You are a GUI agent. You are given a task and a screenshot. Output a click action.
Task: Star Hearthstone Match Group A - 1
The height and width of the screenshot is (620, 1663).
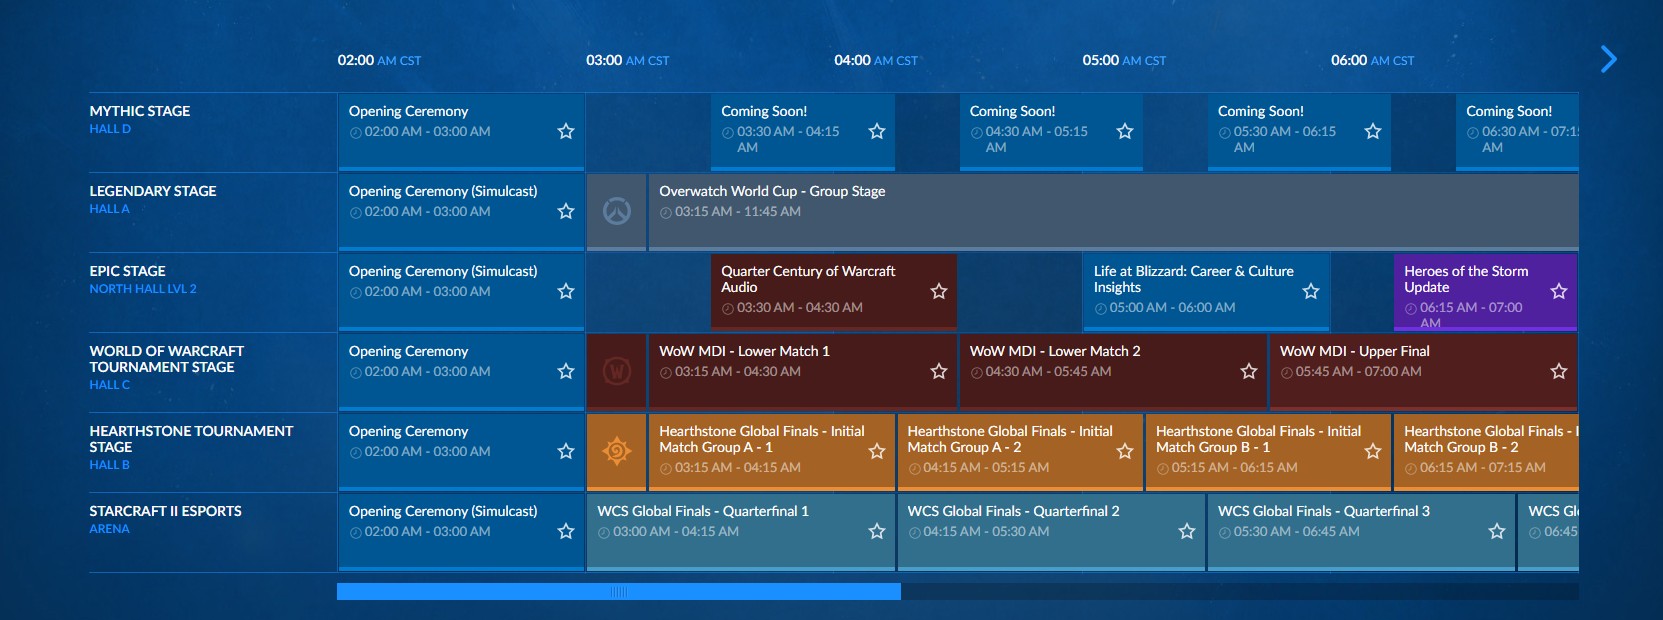(877, 451)
